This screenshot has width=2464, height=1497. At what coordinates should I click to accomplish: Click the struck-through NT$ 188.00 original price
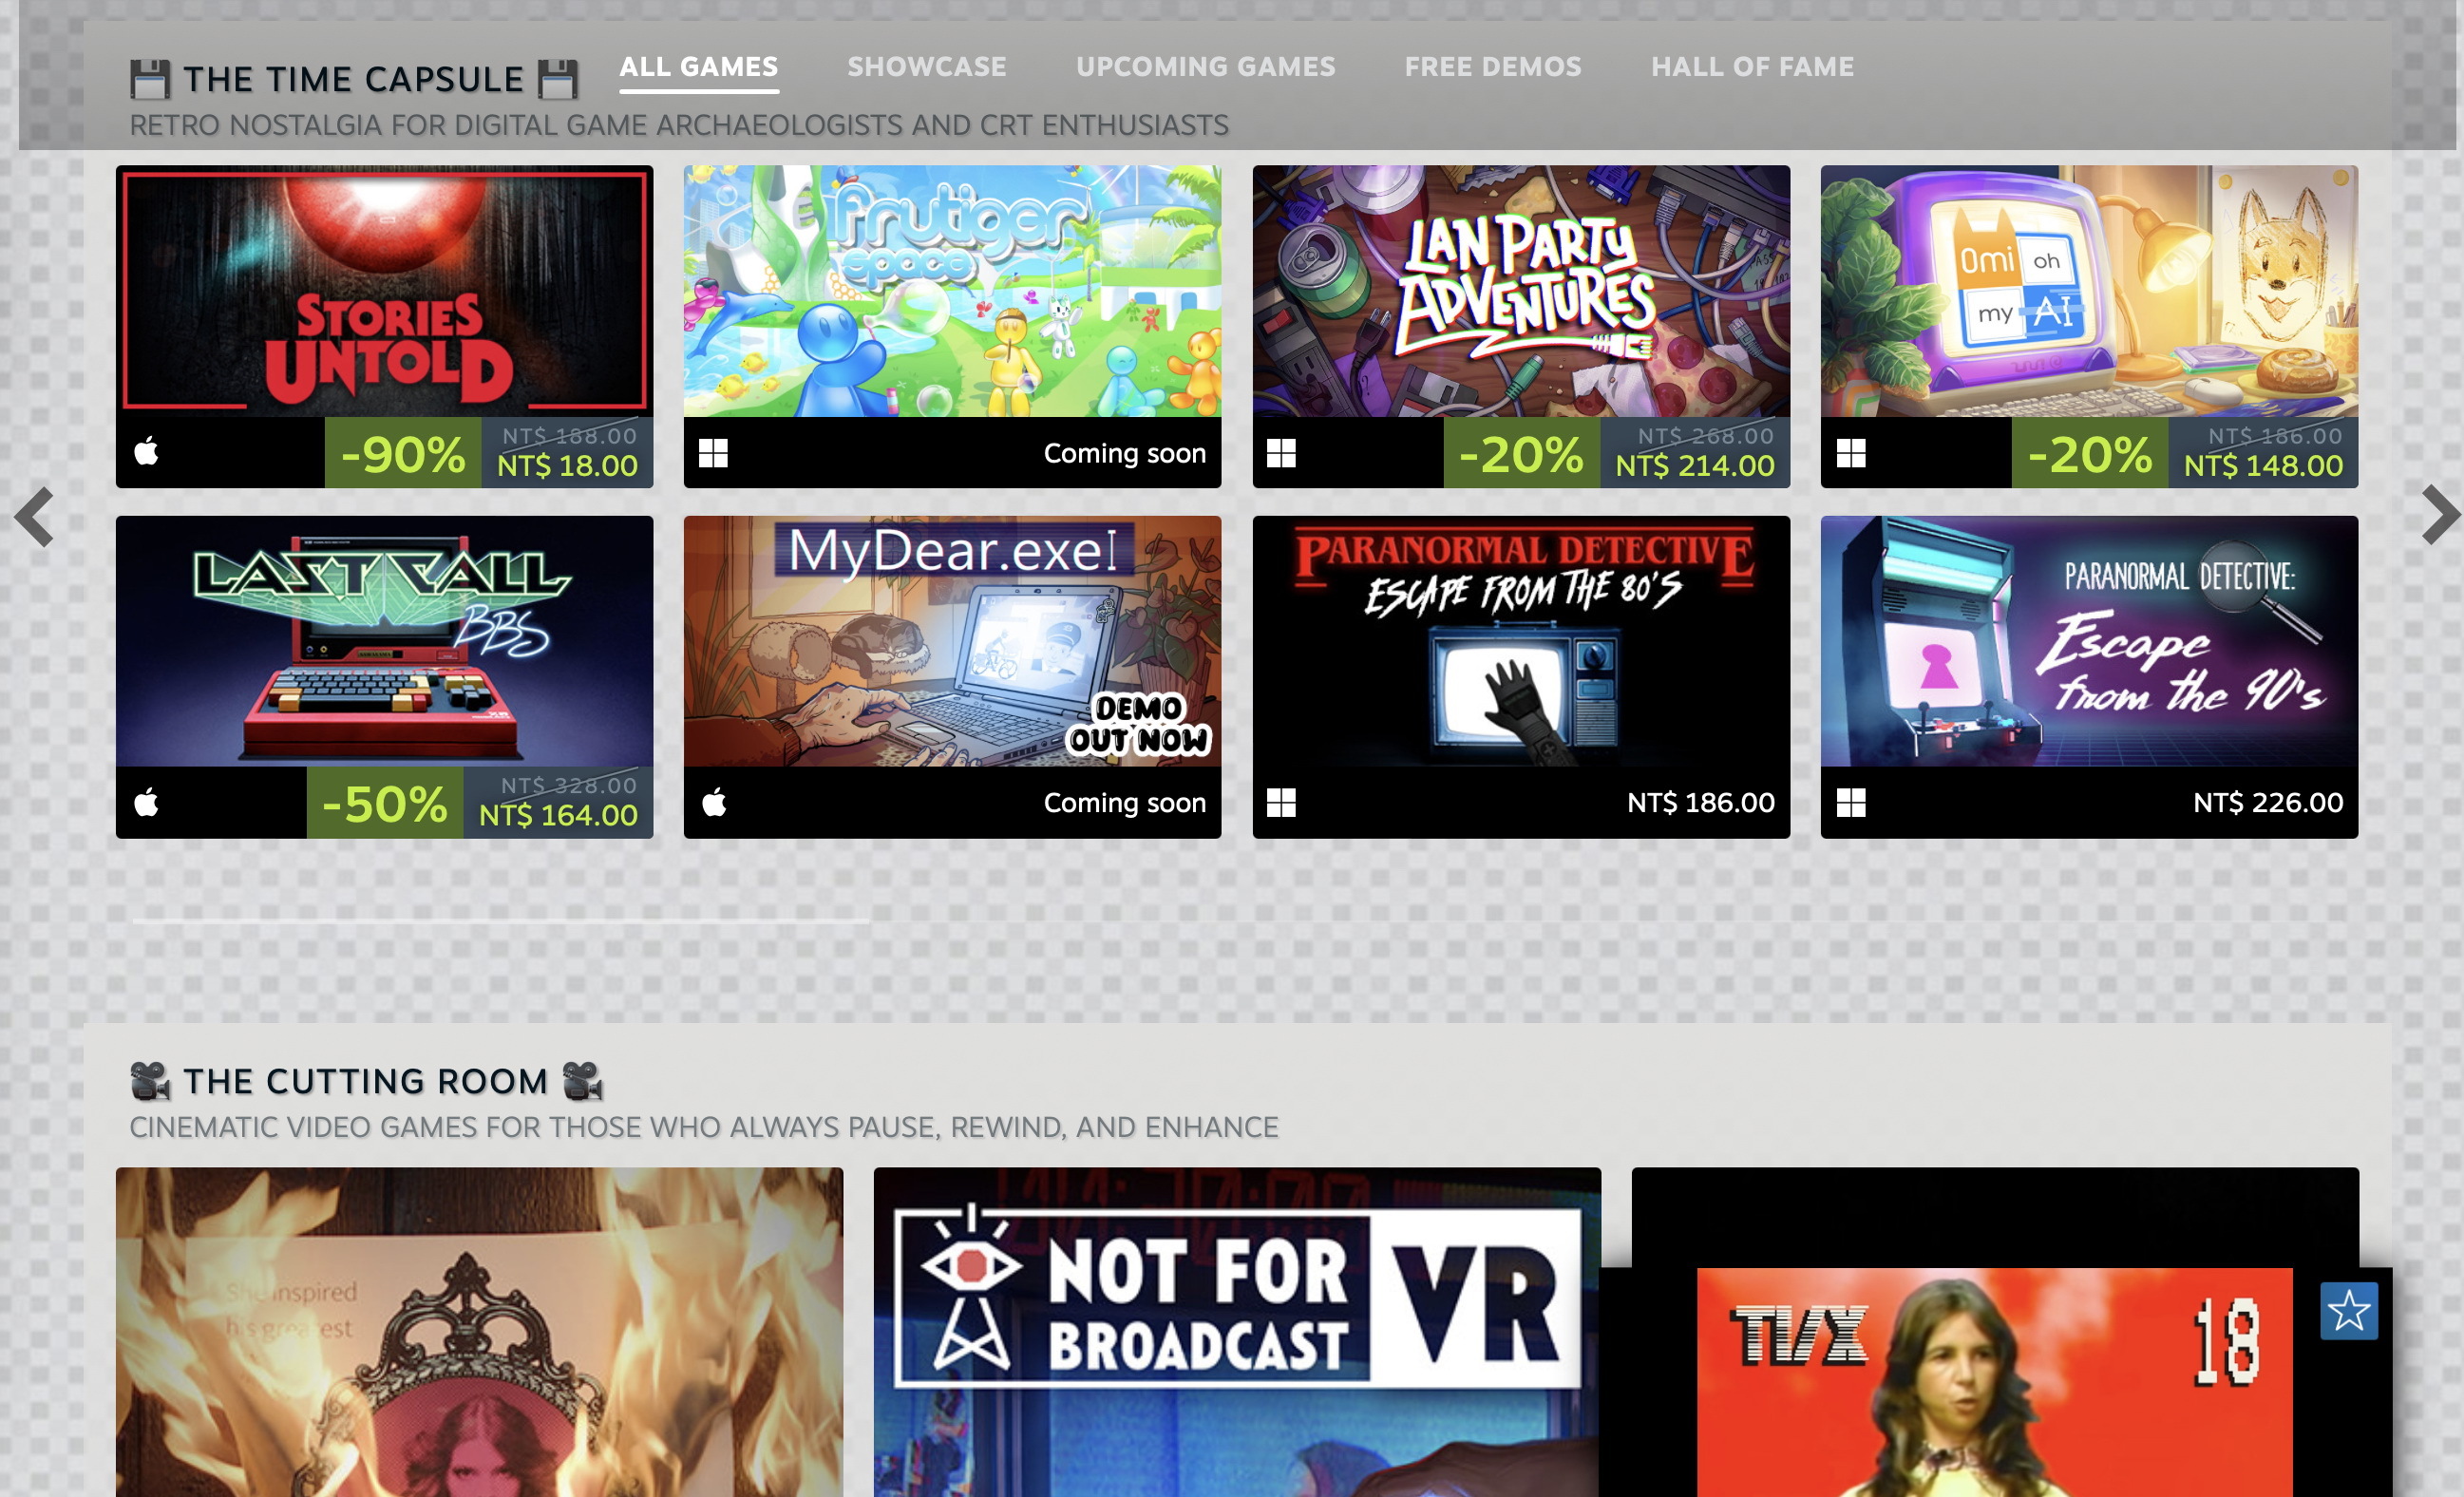coord(569,435)
